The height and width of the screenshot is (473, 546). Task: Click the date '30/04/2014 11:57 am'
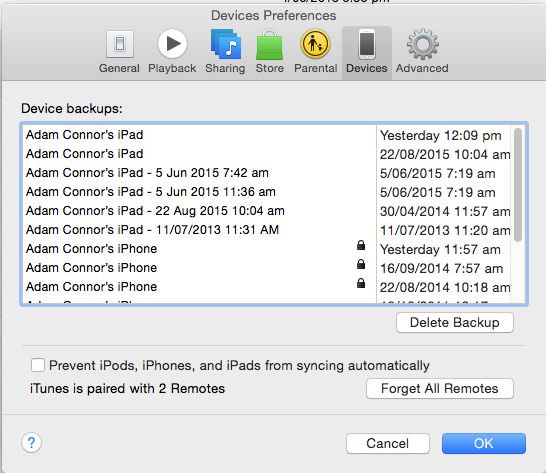[445, 211]
